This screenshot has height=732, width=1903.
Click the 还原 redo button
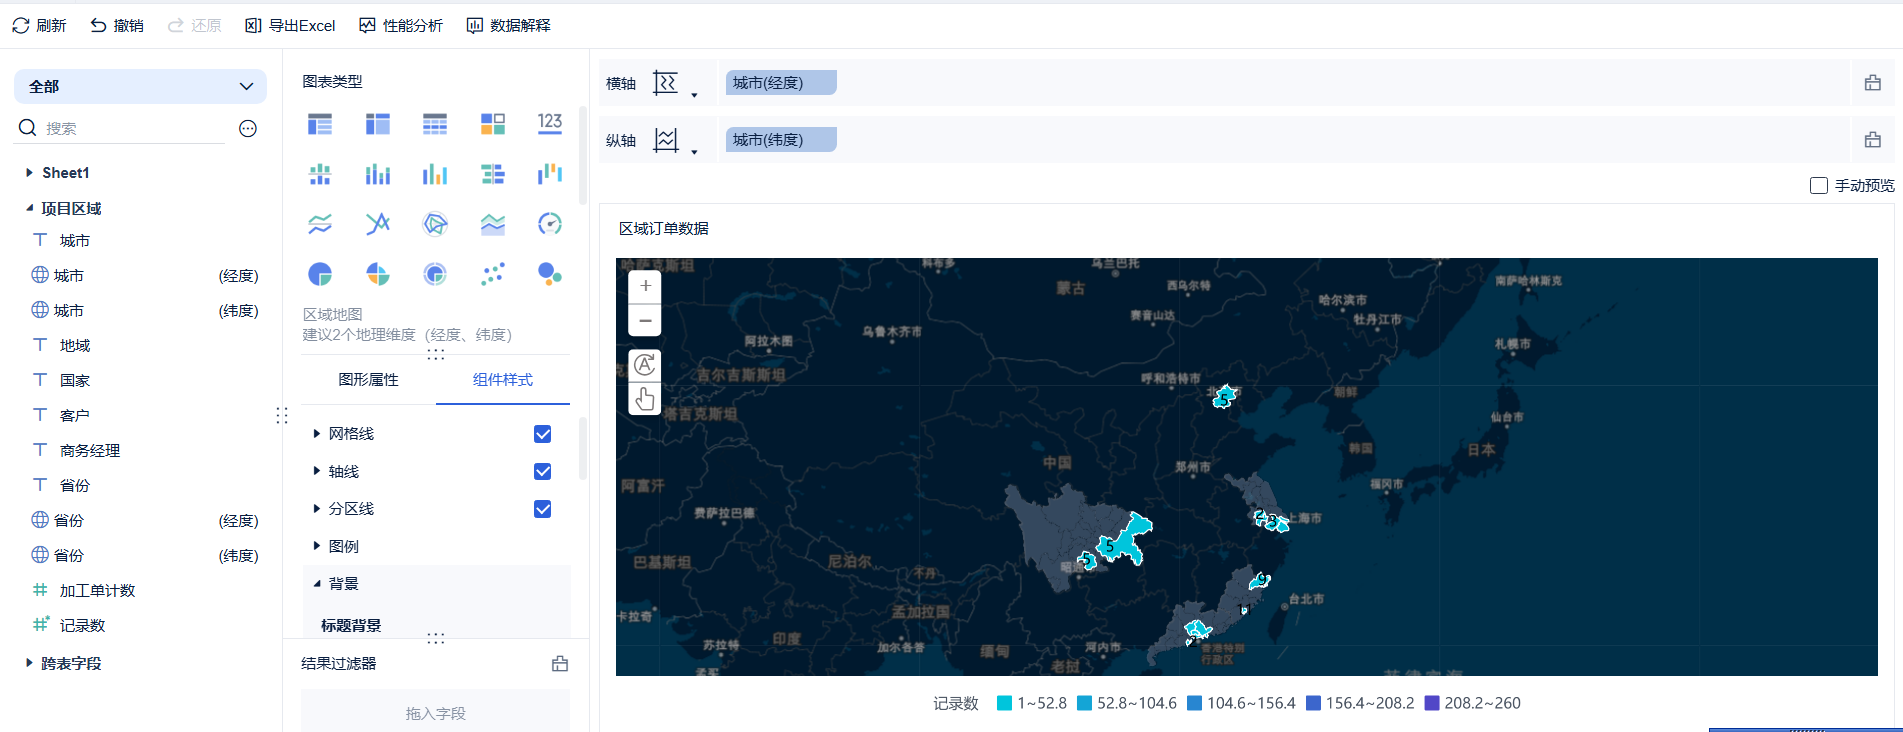[195, 25]
